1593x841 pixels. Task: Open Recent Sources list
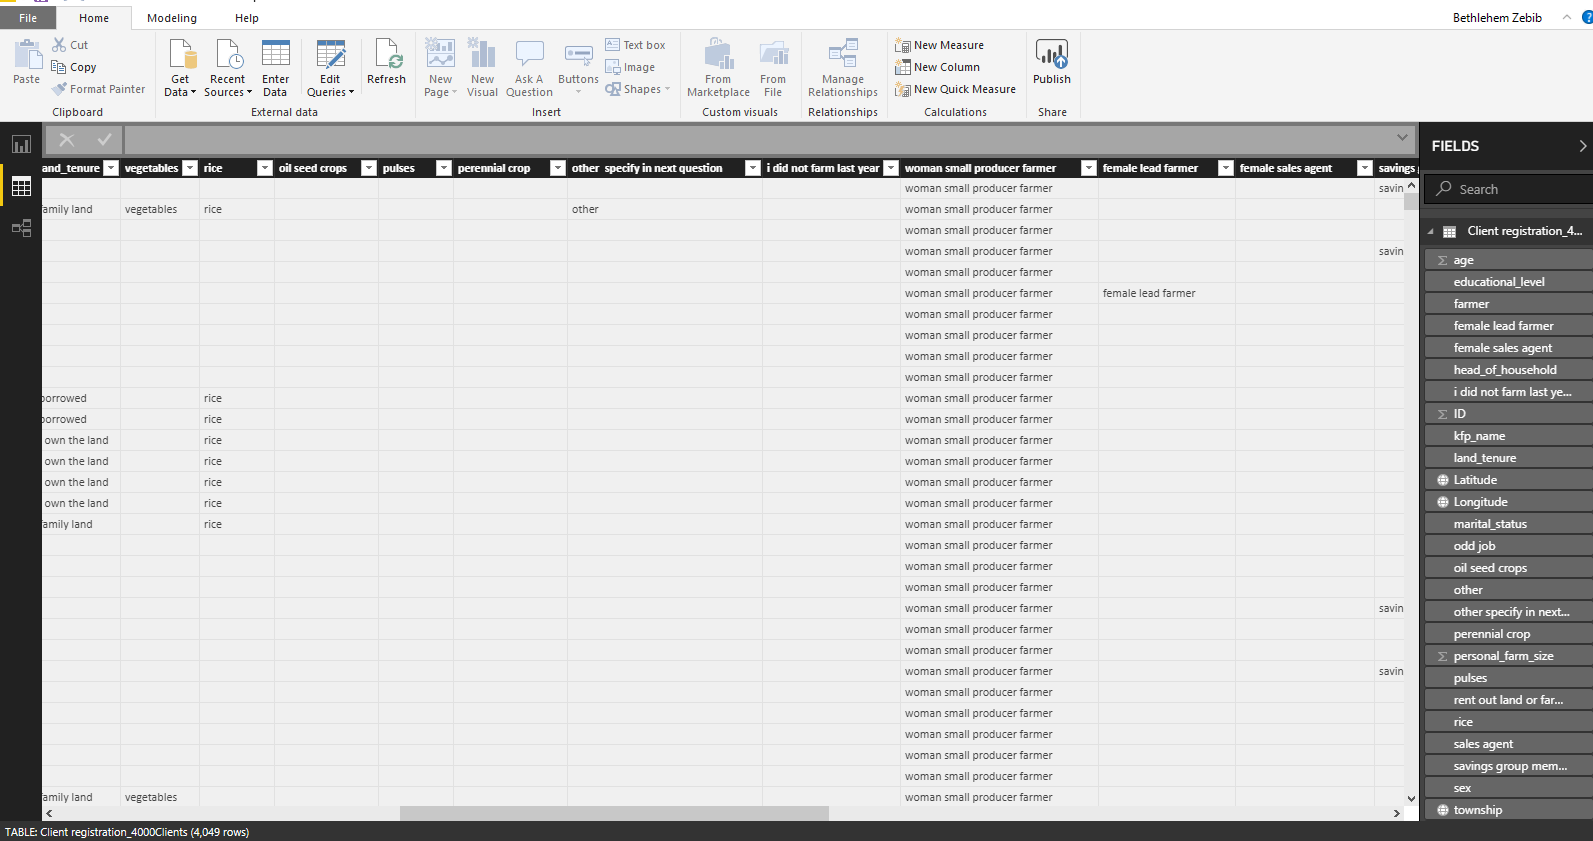click(228, 68)
